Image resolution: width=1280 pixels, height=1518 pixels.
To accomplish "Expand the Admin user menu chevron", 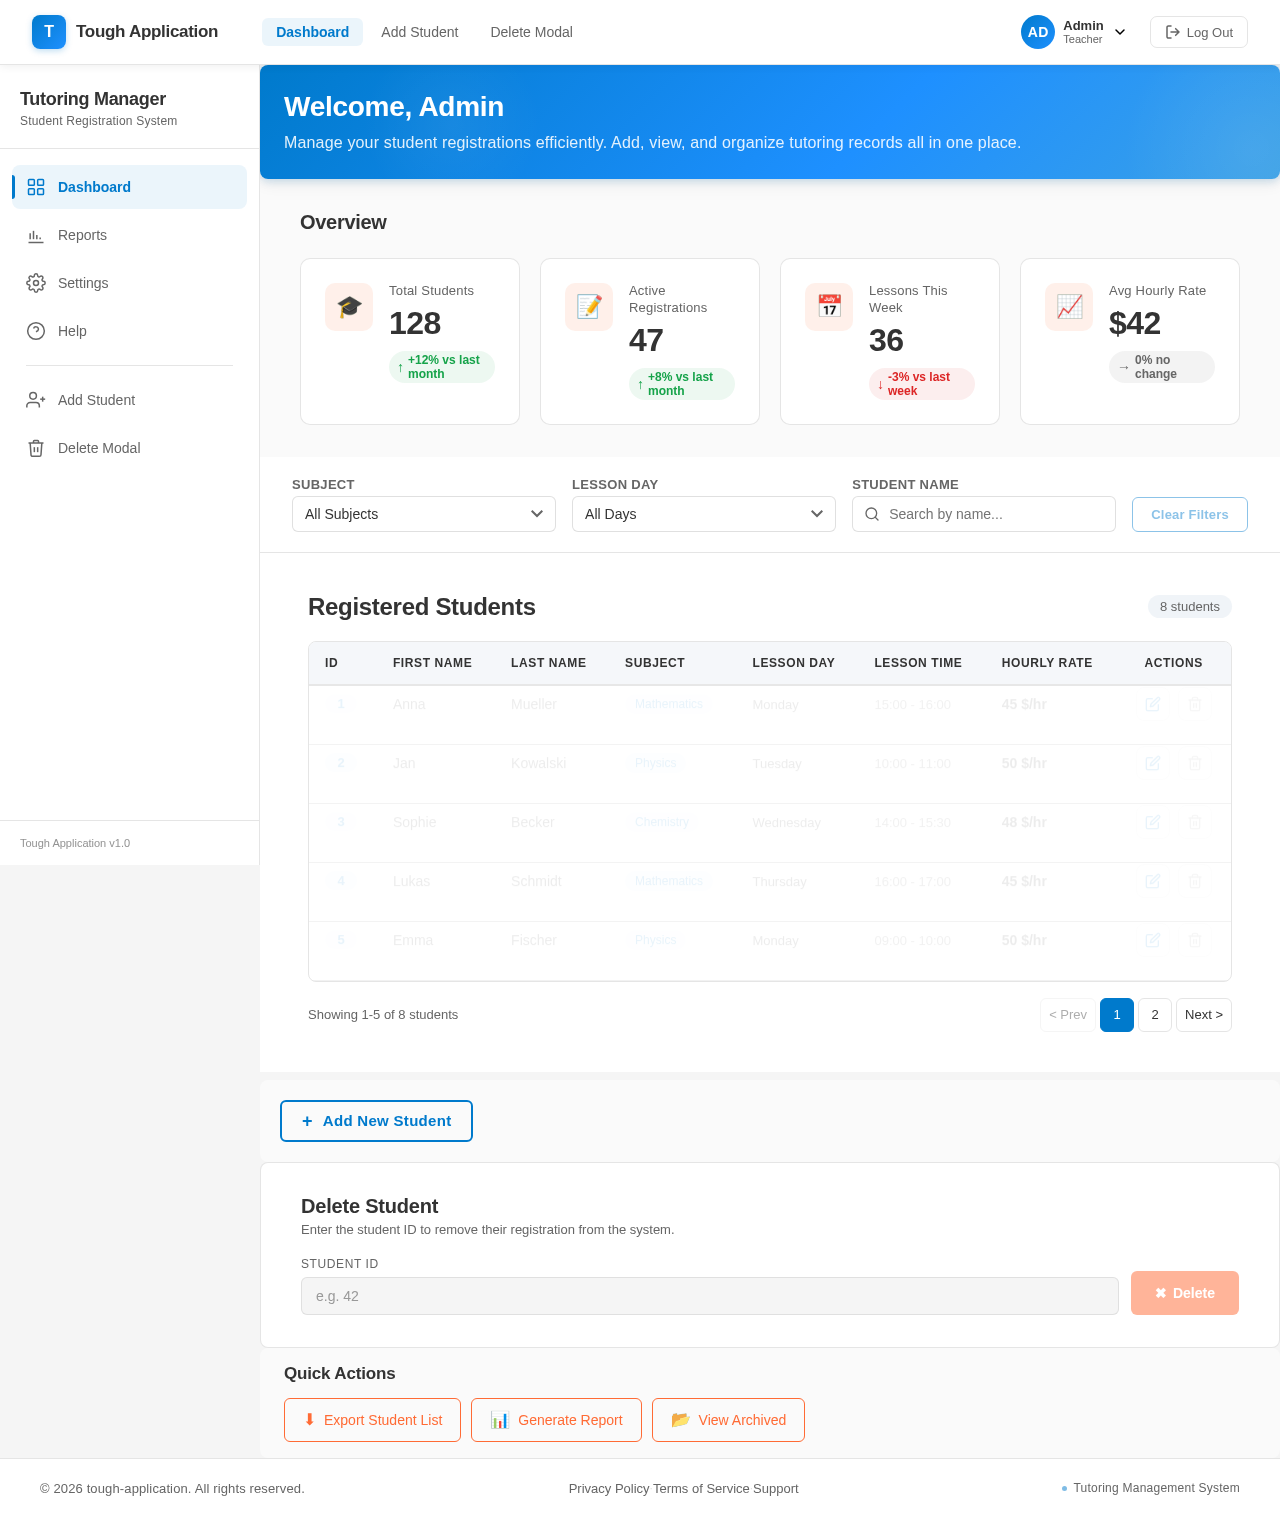I will point(1120,32).
